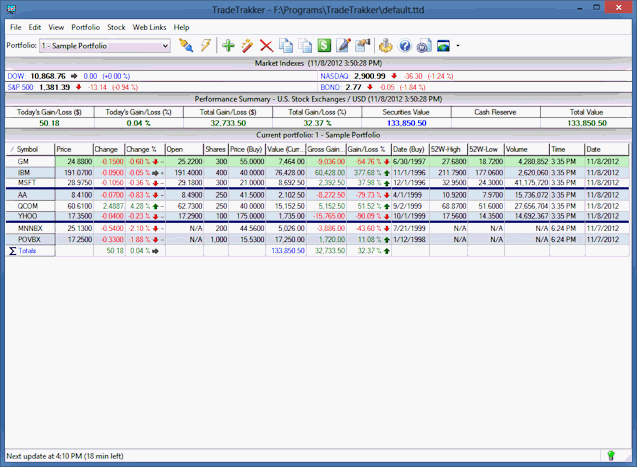Click the web browser globe icon
Screen dimensions: 637x467
point(443,45)
